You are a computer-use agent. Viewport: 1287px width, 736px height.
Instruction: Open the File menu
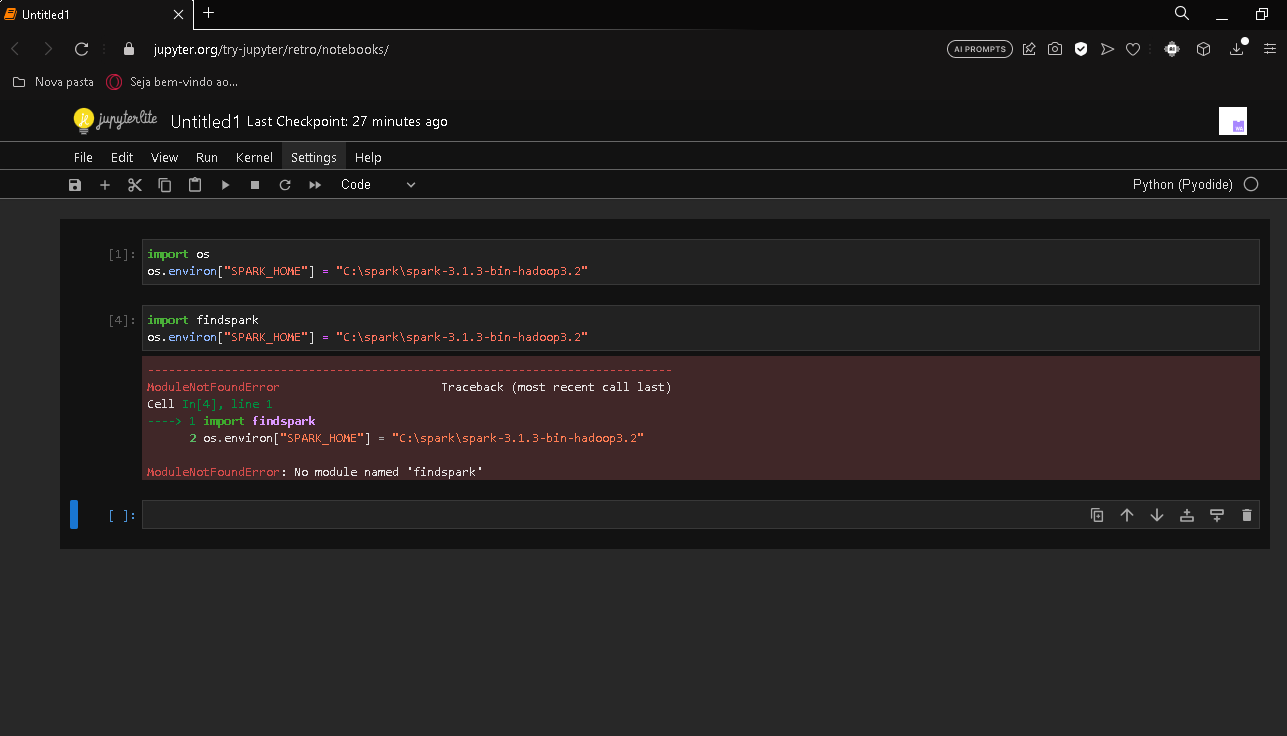[x=83, y=157]
